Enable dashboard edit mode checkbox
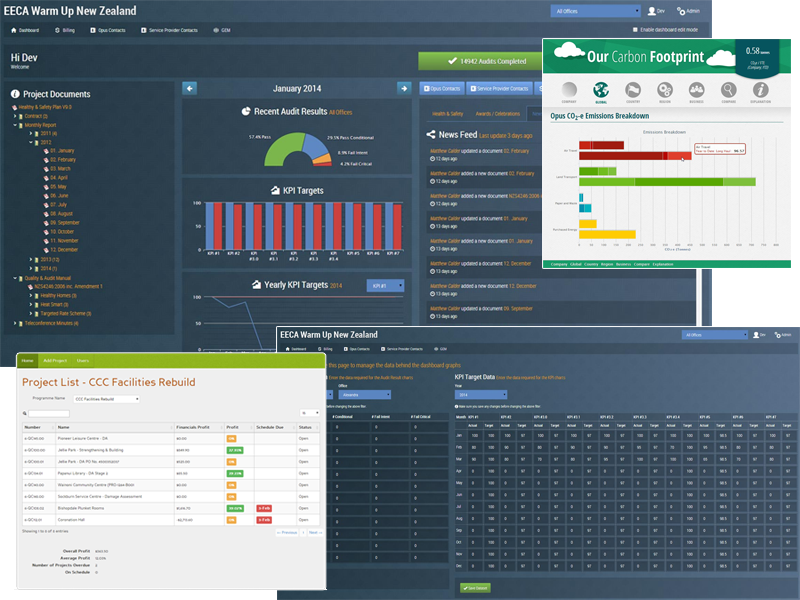Image resolution: width=800 pixels, height=600 pixels. click(635, 30)
